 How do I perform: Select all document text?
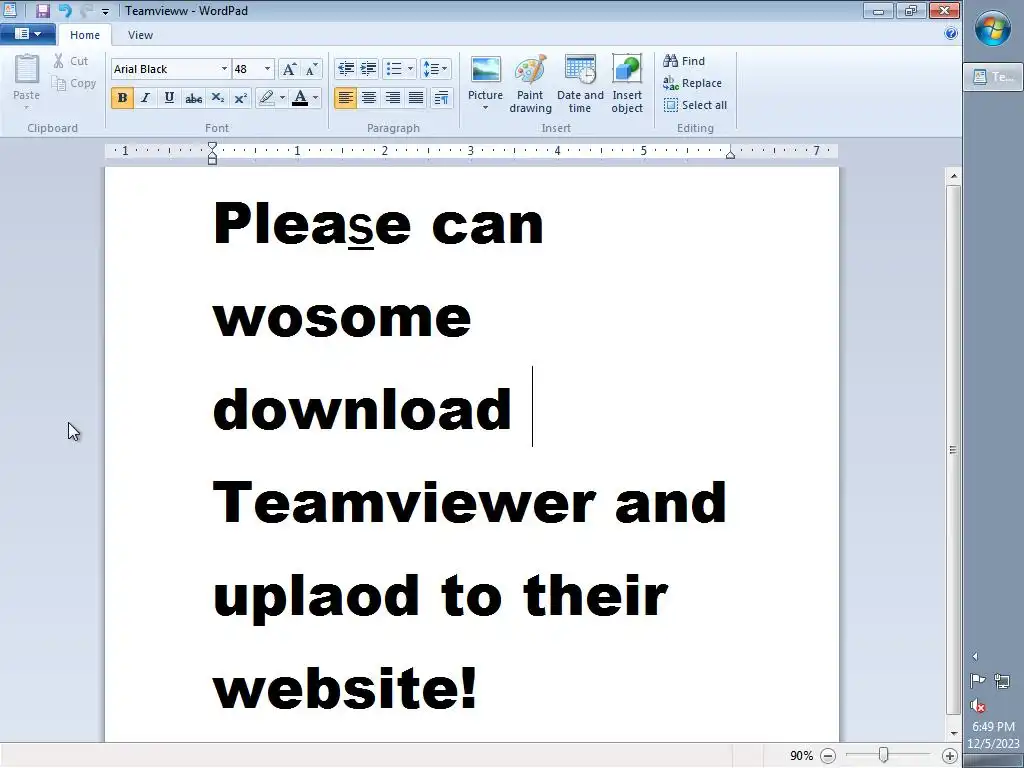coord(695,104)
